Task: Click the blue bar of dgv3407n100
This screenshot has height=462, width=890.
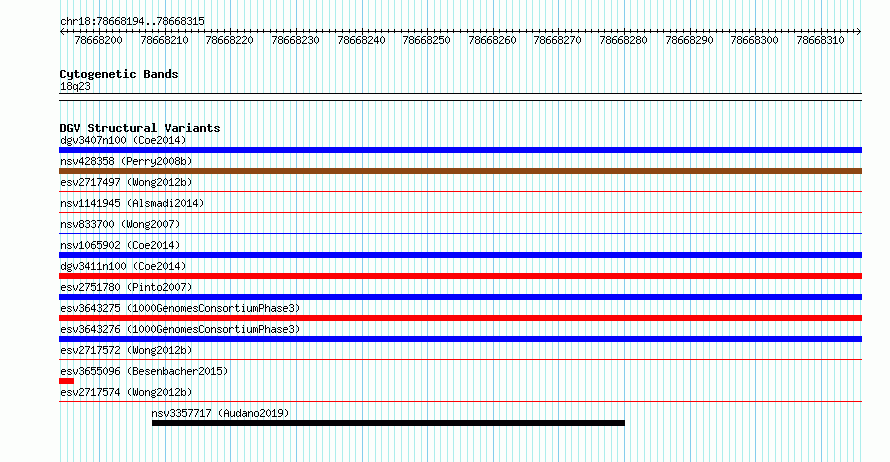Action: [460, 150]
